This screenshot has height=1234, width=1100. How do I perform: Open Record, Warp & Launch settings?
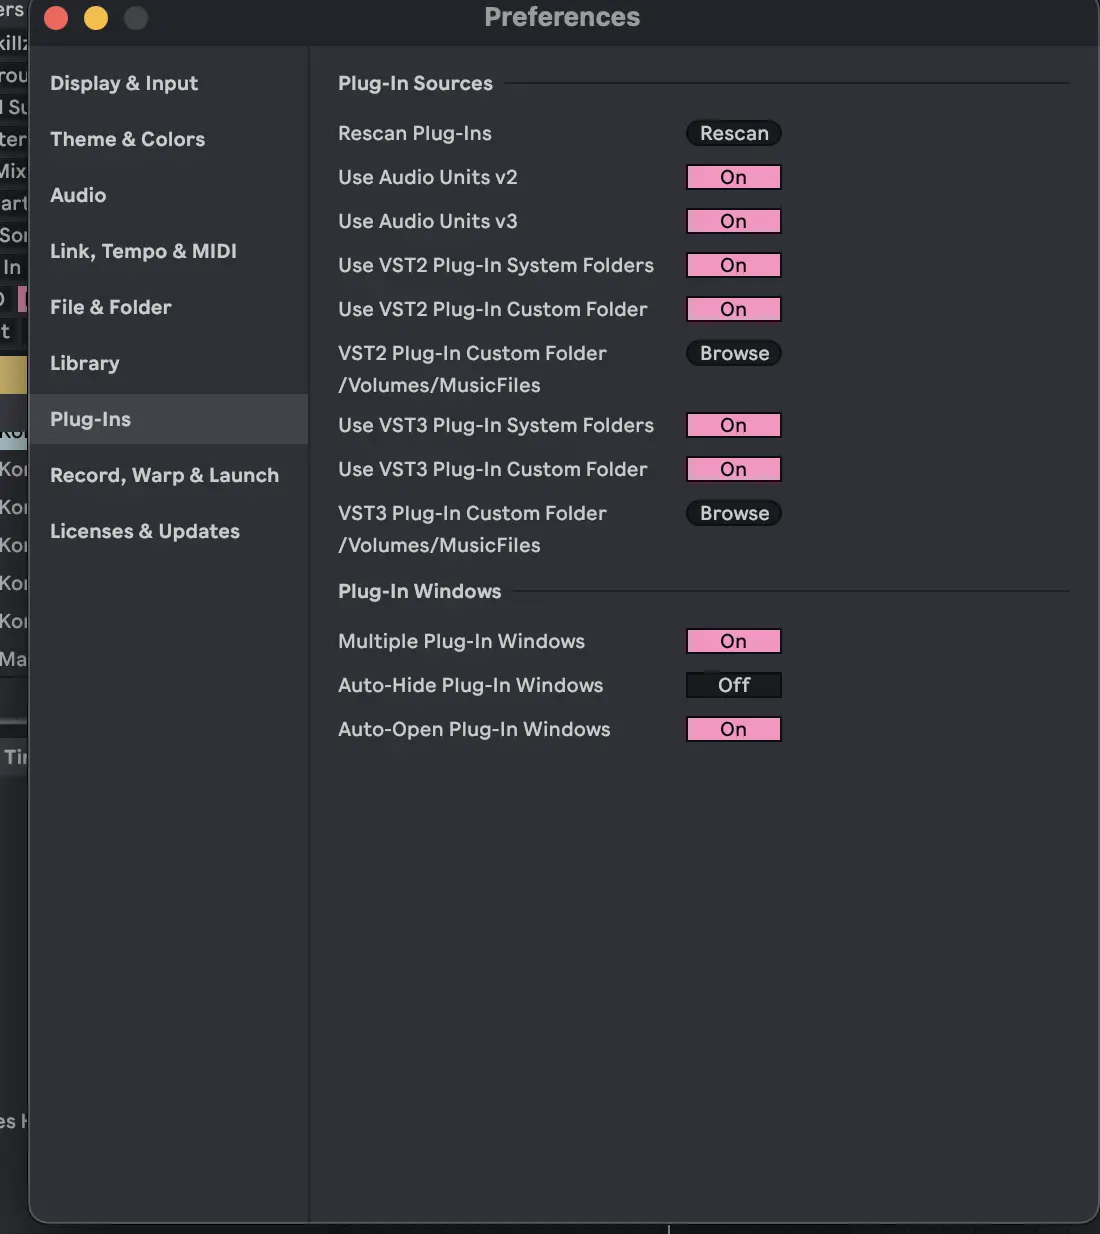(164, 475)
